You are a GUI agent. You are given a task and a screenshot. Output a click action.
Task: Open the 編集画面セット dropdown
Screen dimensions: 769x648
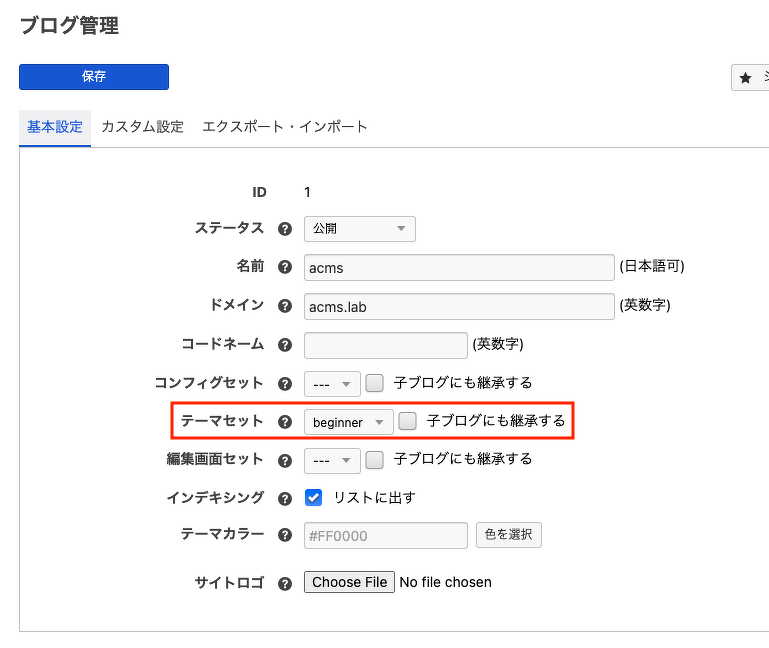(x=332, y=460)
